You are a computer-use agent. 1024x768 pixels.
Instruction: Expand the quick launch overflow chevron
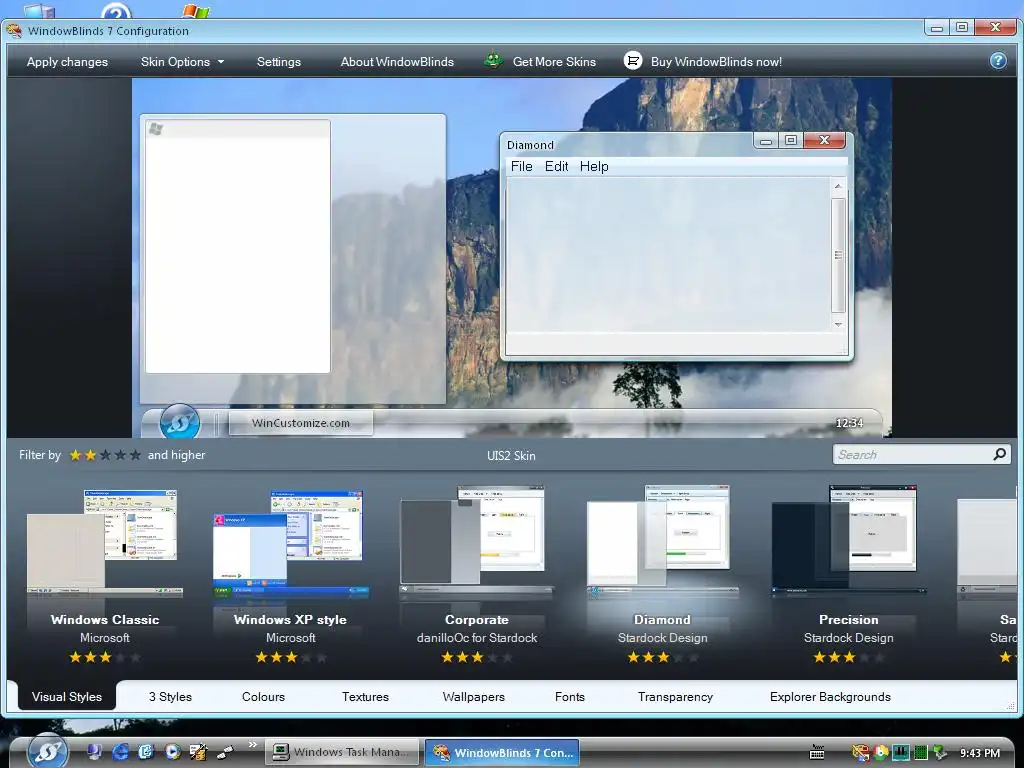click(252, 745)
